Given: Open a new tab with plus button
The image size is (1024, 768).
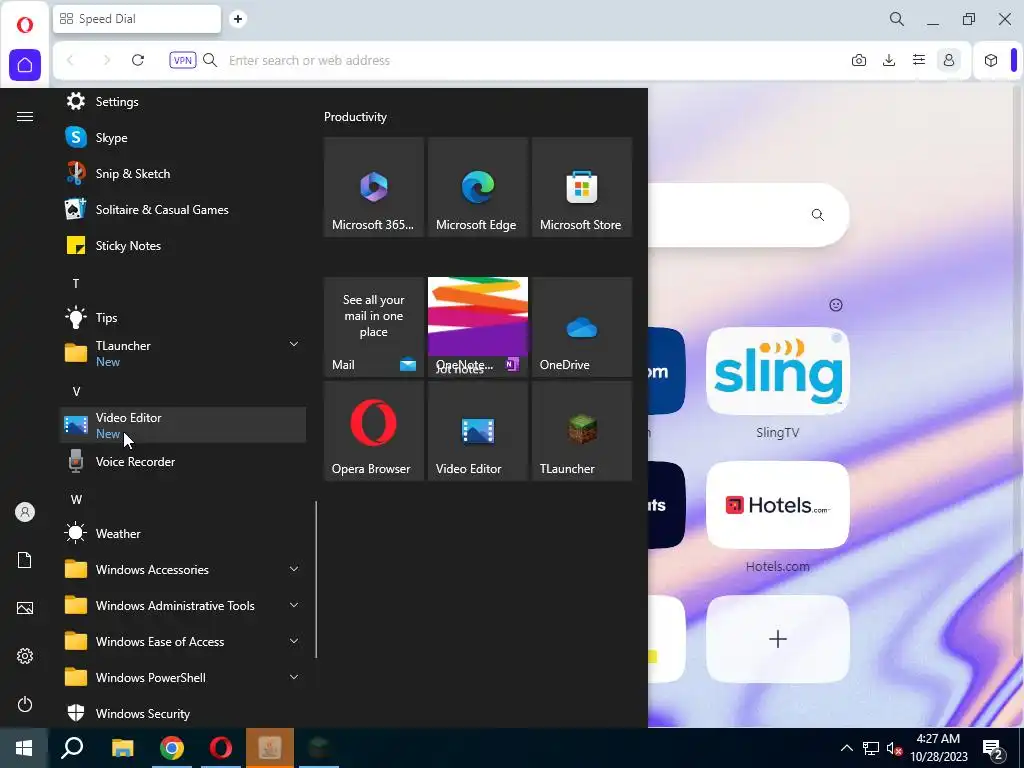Looking at the screenshot, I should point(238,19).
